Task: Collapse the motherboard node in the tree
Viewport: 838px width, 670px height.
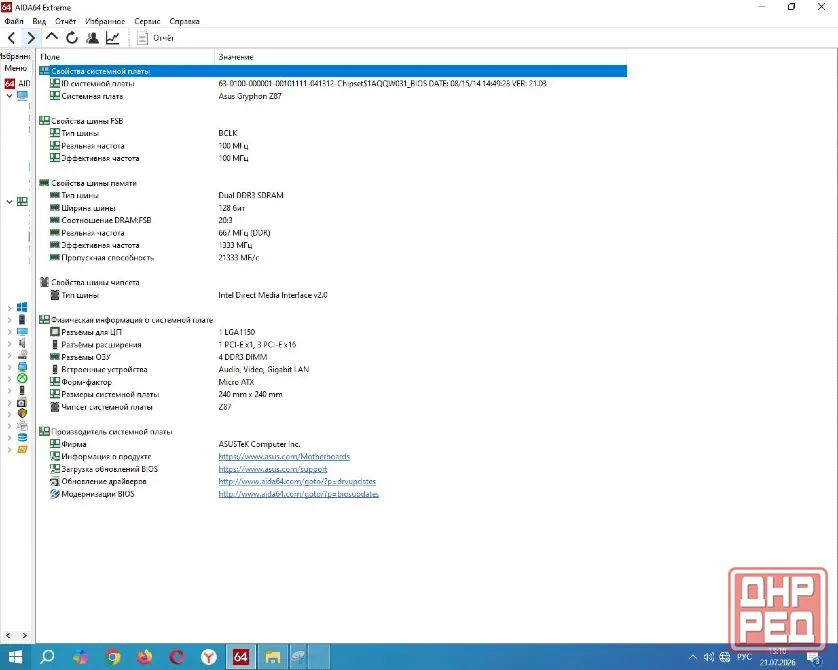Action: pyautogui.click(x=9, y=201)
